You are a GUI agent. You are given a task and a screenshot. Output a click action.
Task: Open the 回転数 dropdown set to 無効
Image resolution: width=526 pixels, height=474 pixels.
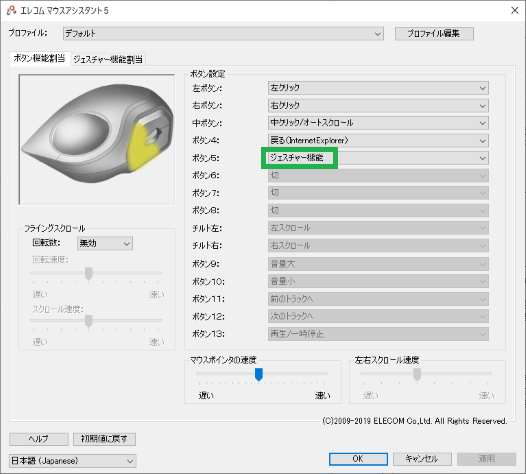click(105, 243)
